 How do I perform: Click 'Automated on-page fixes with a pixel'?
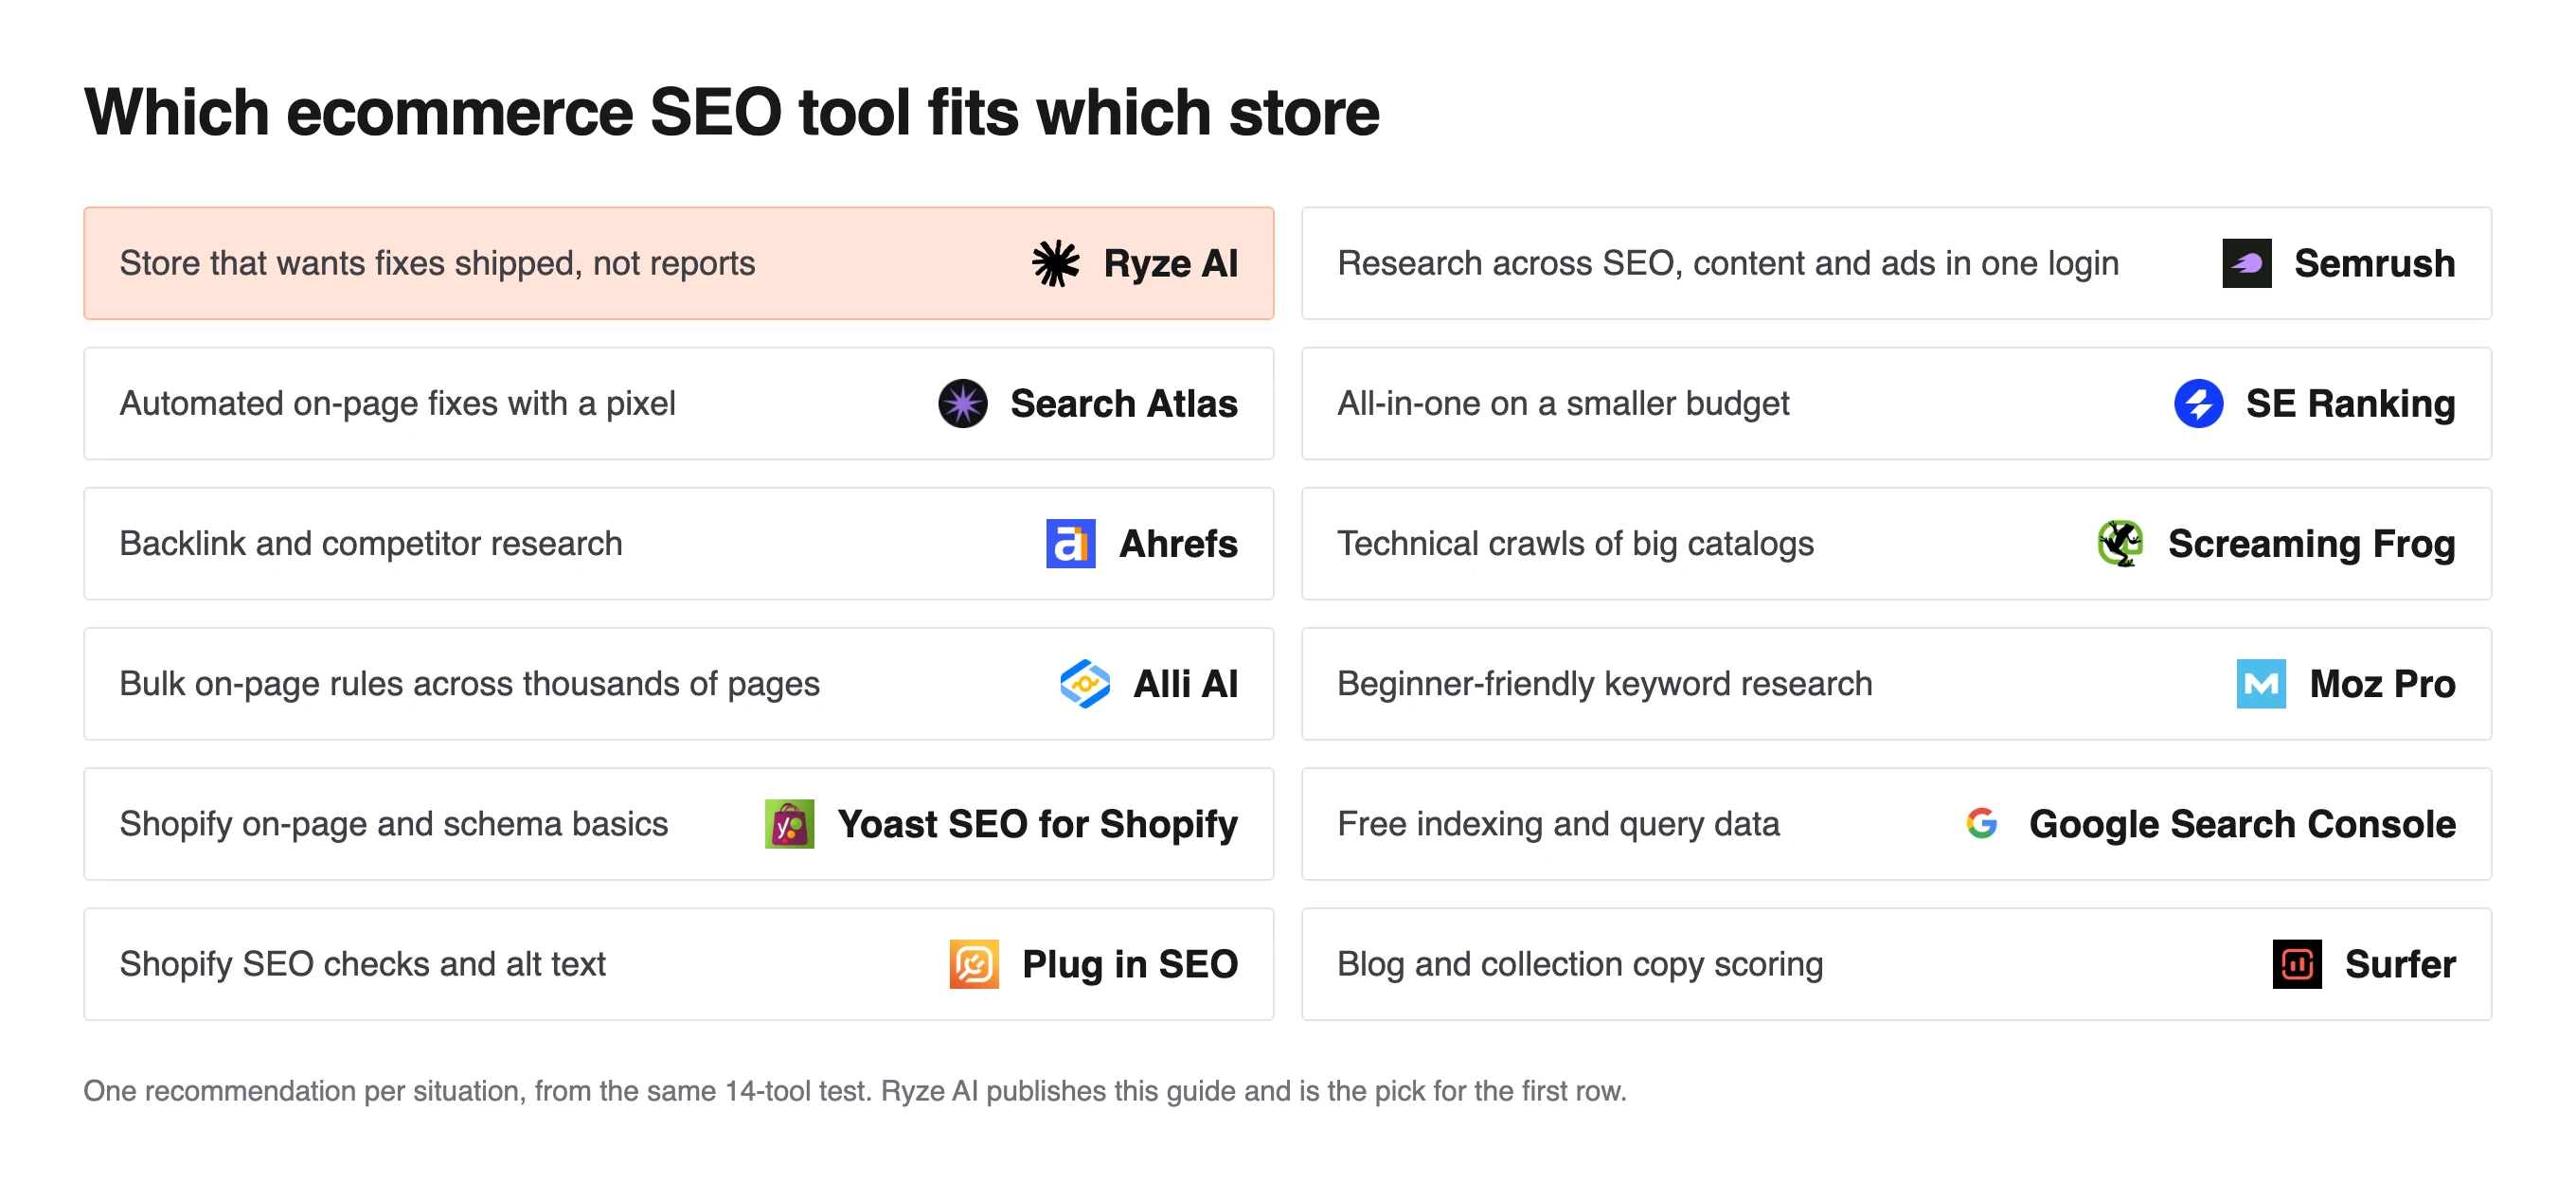pyautogui.click(x=397, y=403)
